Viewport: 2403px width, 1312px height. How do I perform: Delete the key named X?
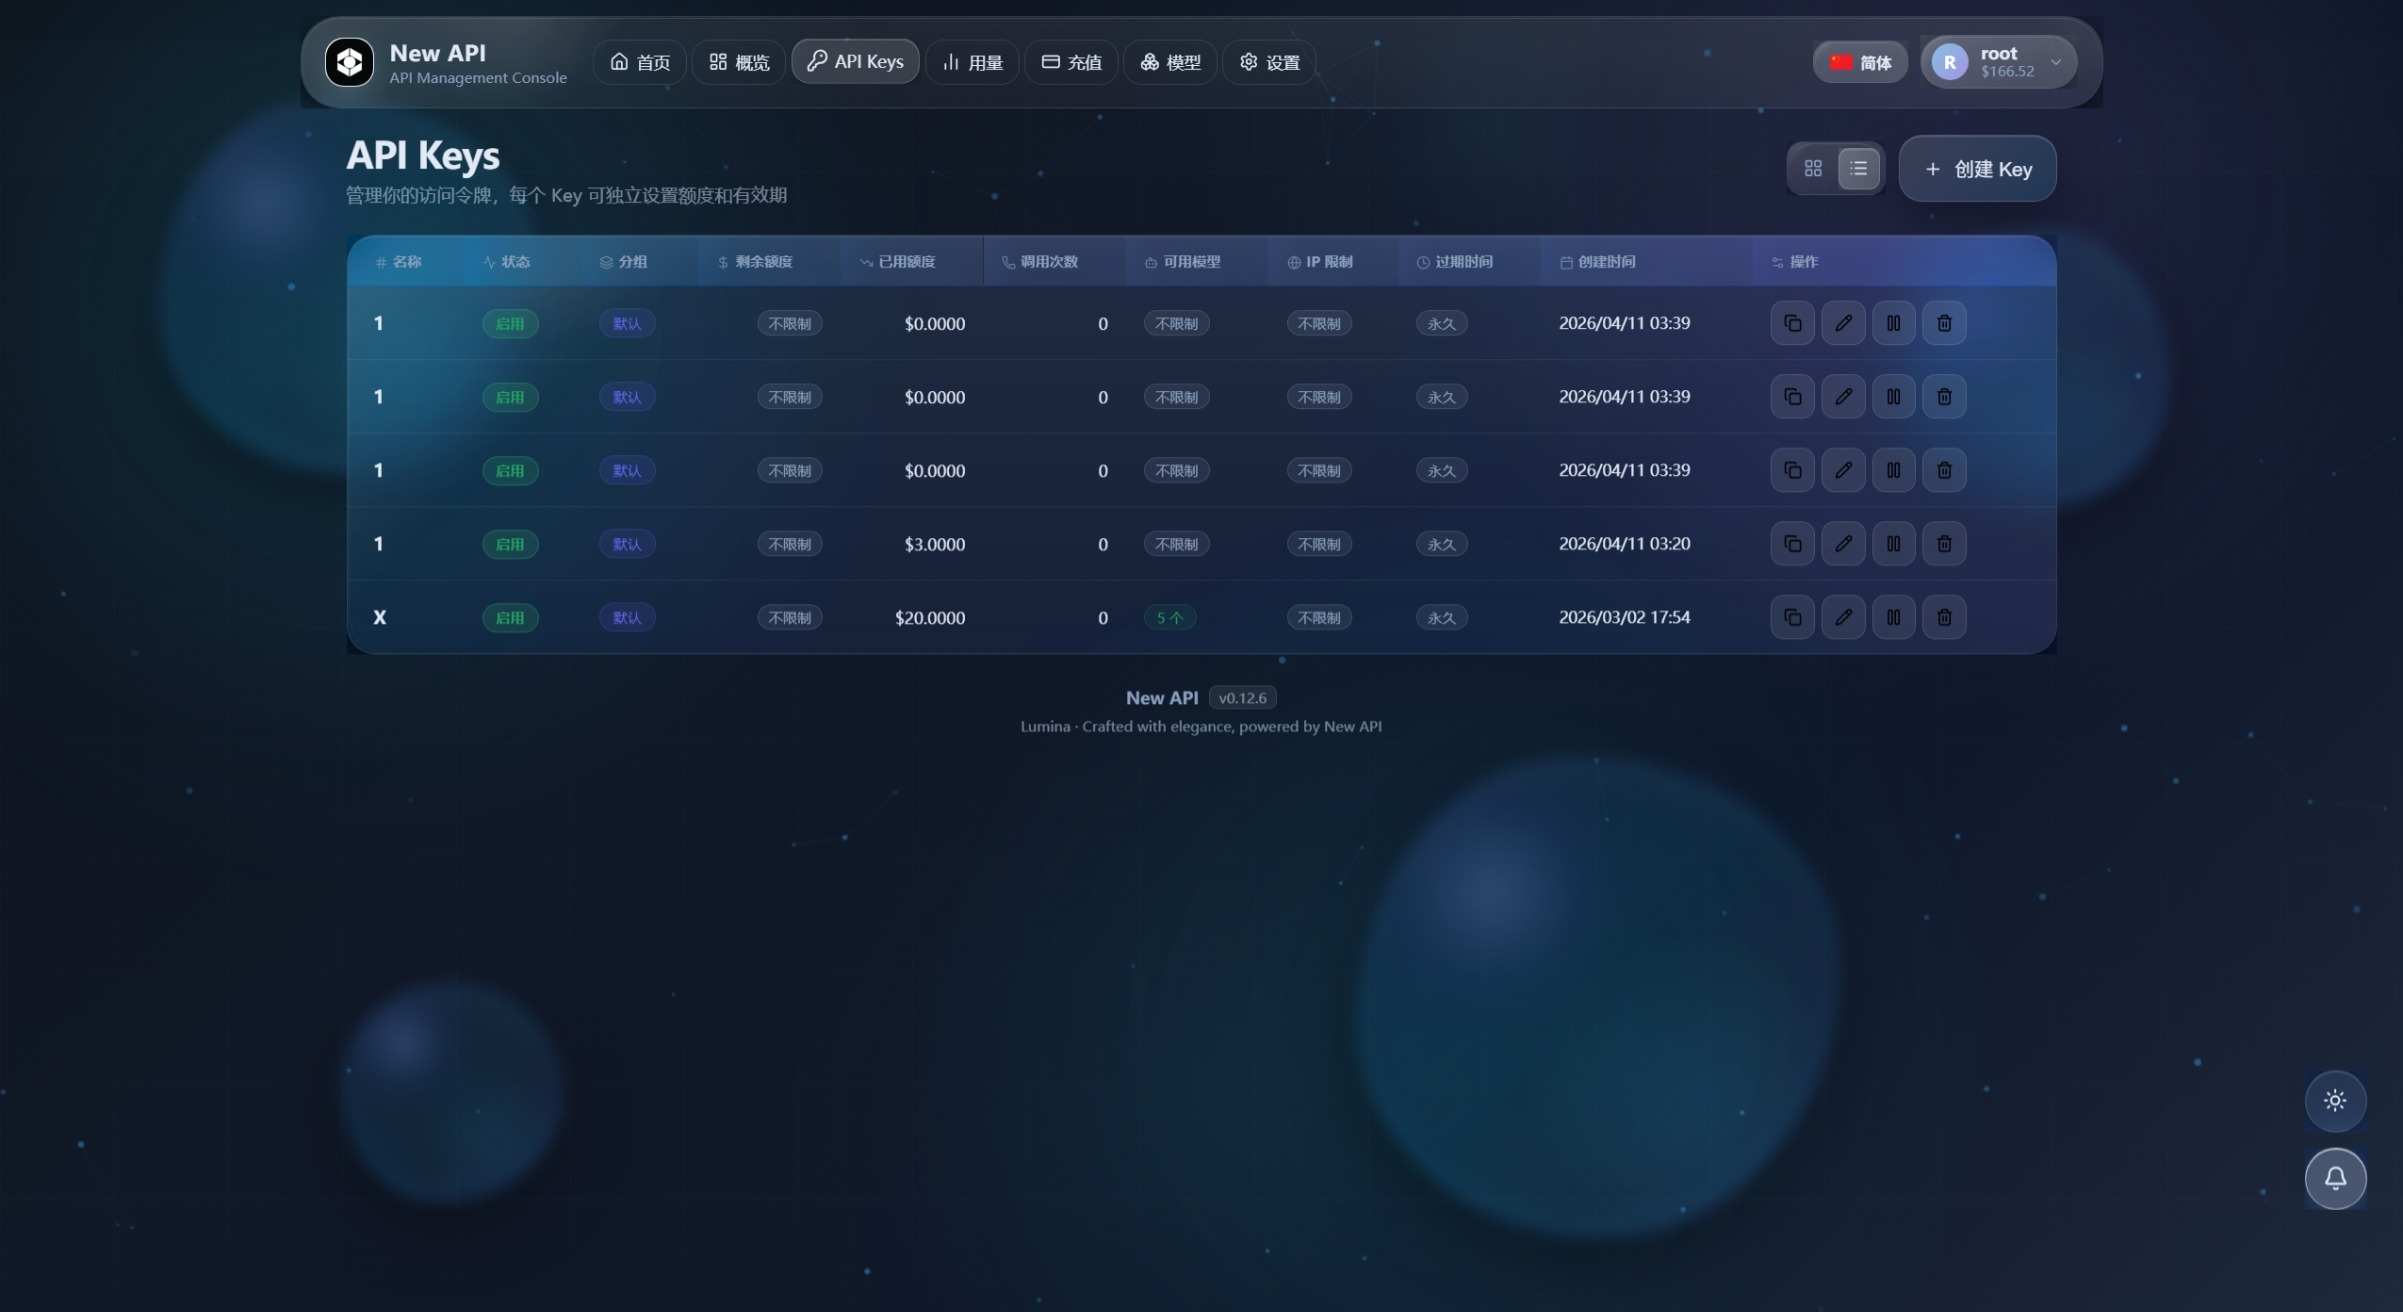point(1944,617)
